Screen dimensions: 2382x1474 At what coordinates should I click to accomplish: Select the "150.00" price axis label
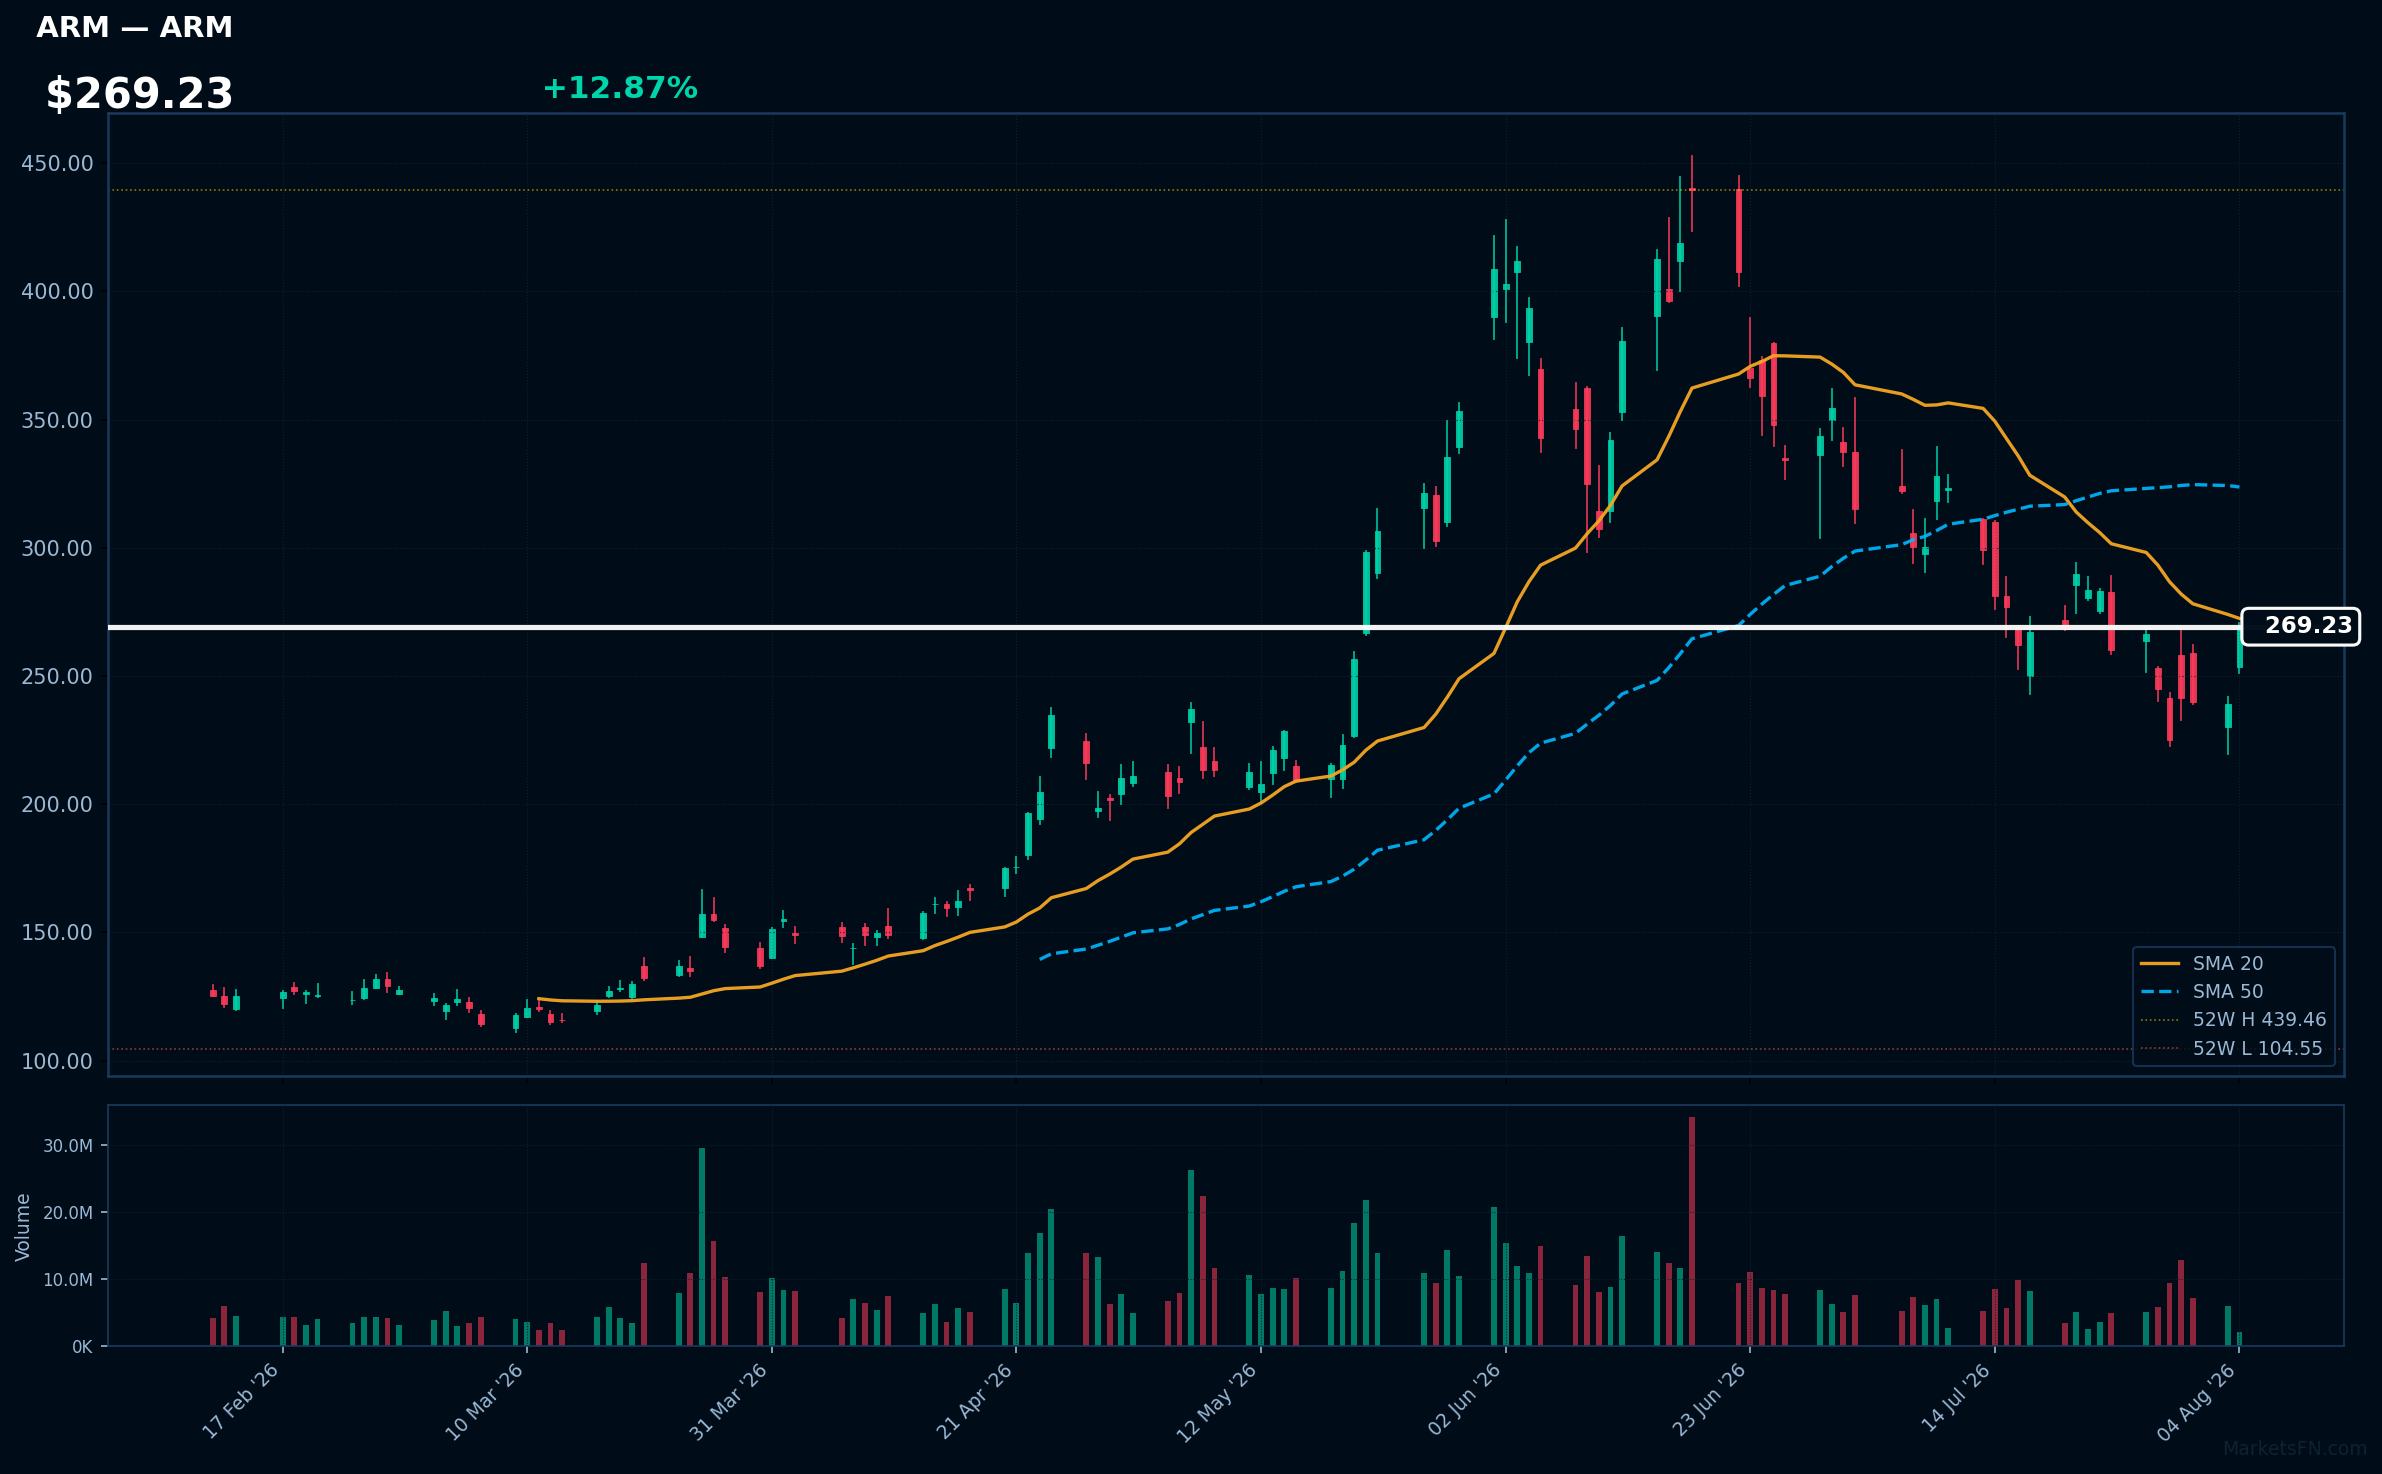pyautogui.click(x=57, y=933)
